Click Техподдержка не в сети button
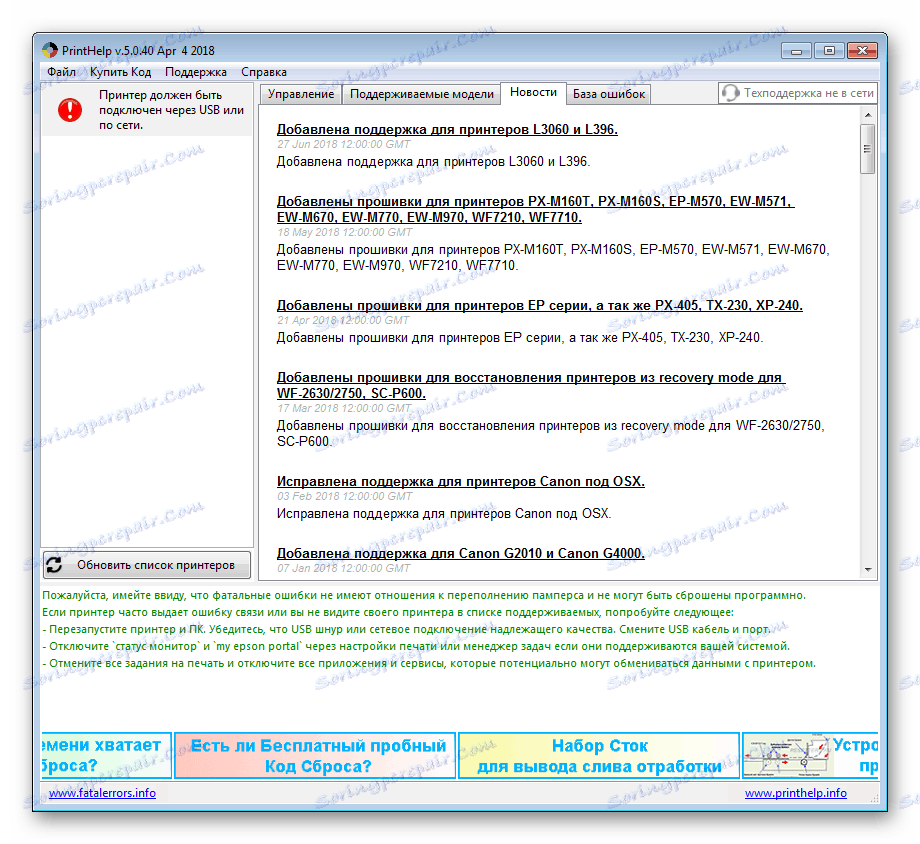 click(x=798, y=93)
